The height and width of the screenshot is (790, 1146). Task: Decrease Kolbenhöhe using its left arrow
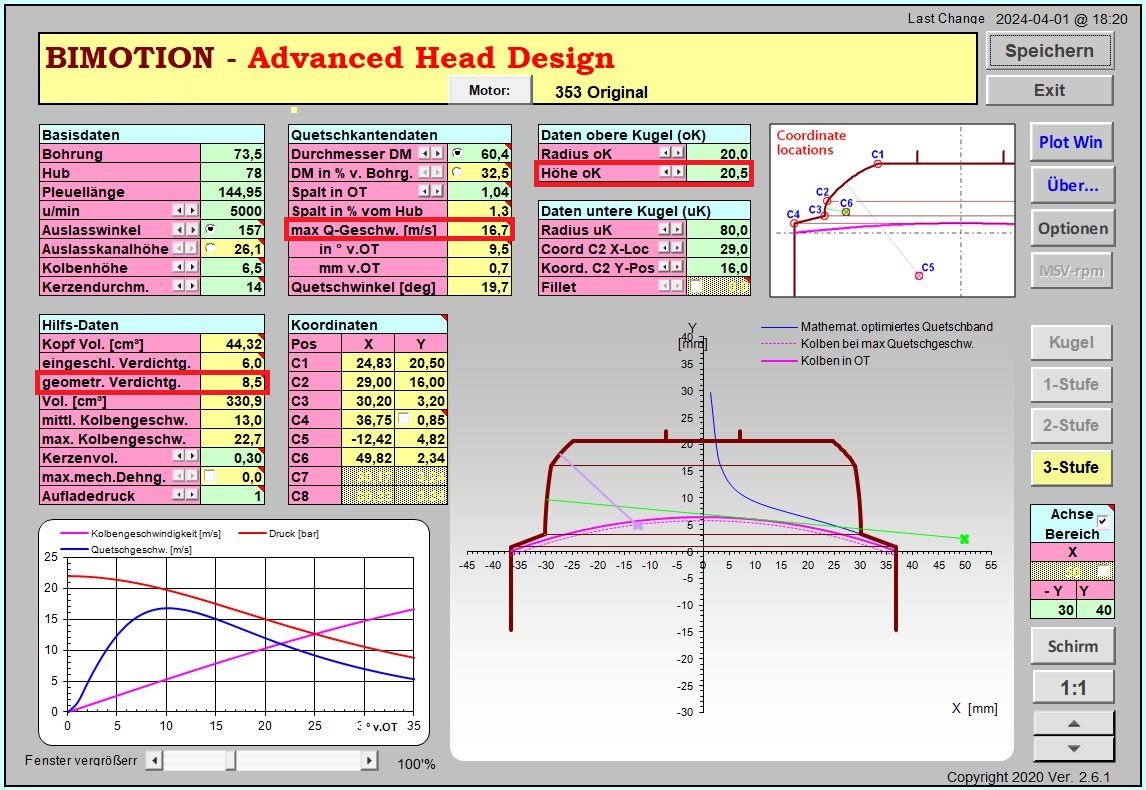click(x=179, y=268)
